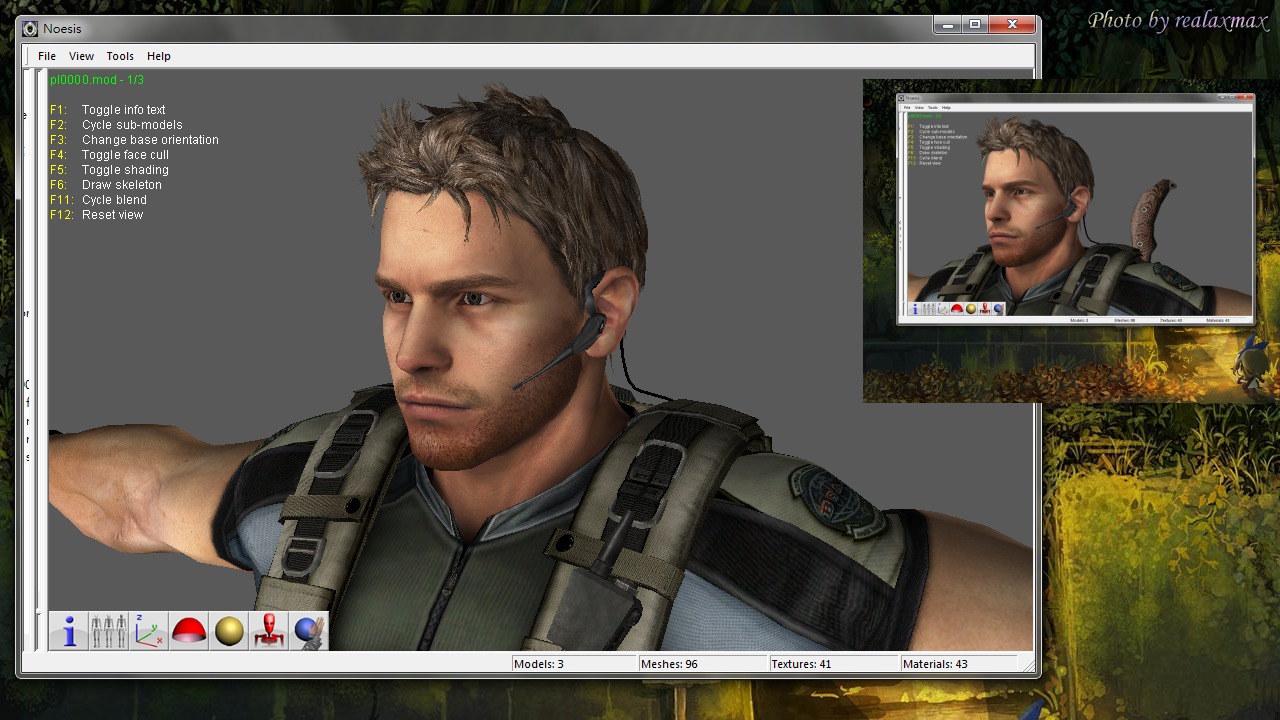Expand the Tools menu
The image size is (1280, 720).
pyautogui.click(x=120, y=56)
